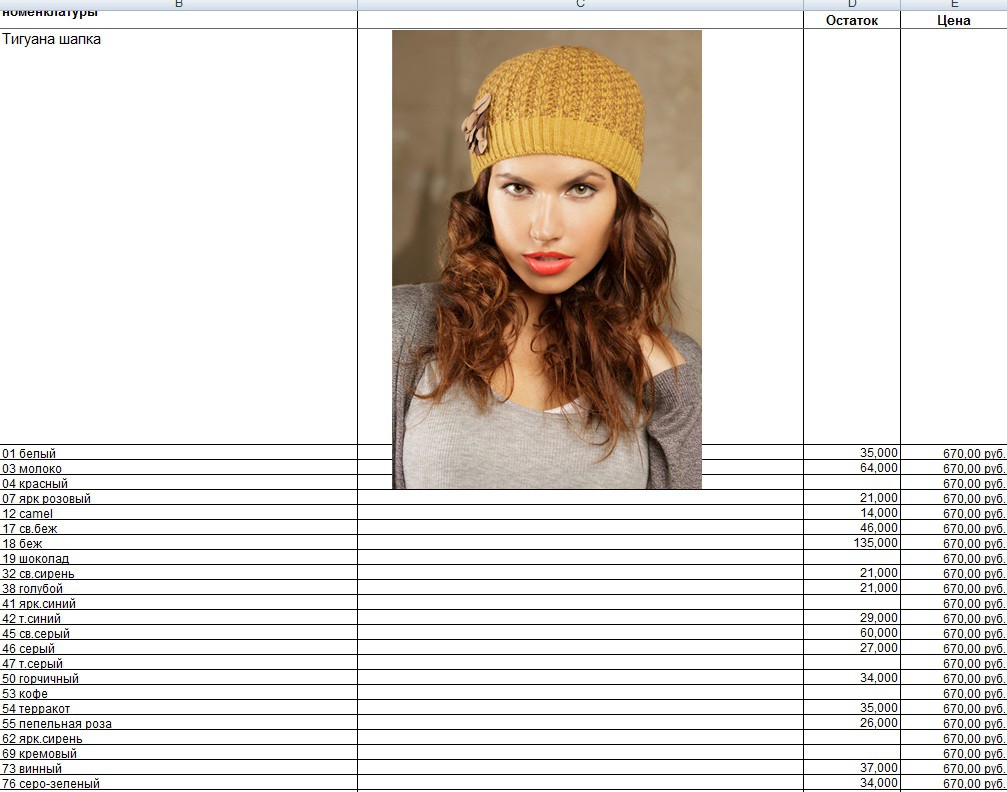Click stock value 64,000 for 03 молоко
This screenshot has height=792, width=1007.
point(852,468)
